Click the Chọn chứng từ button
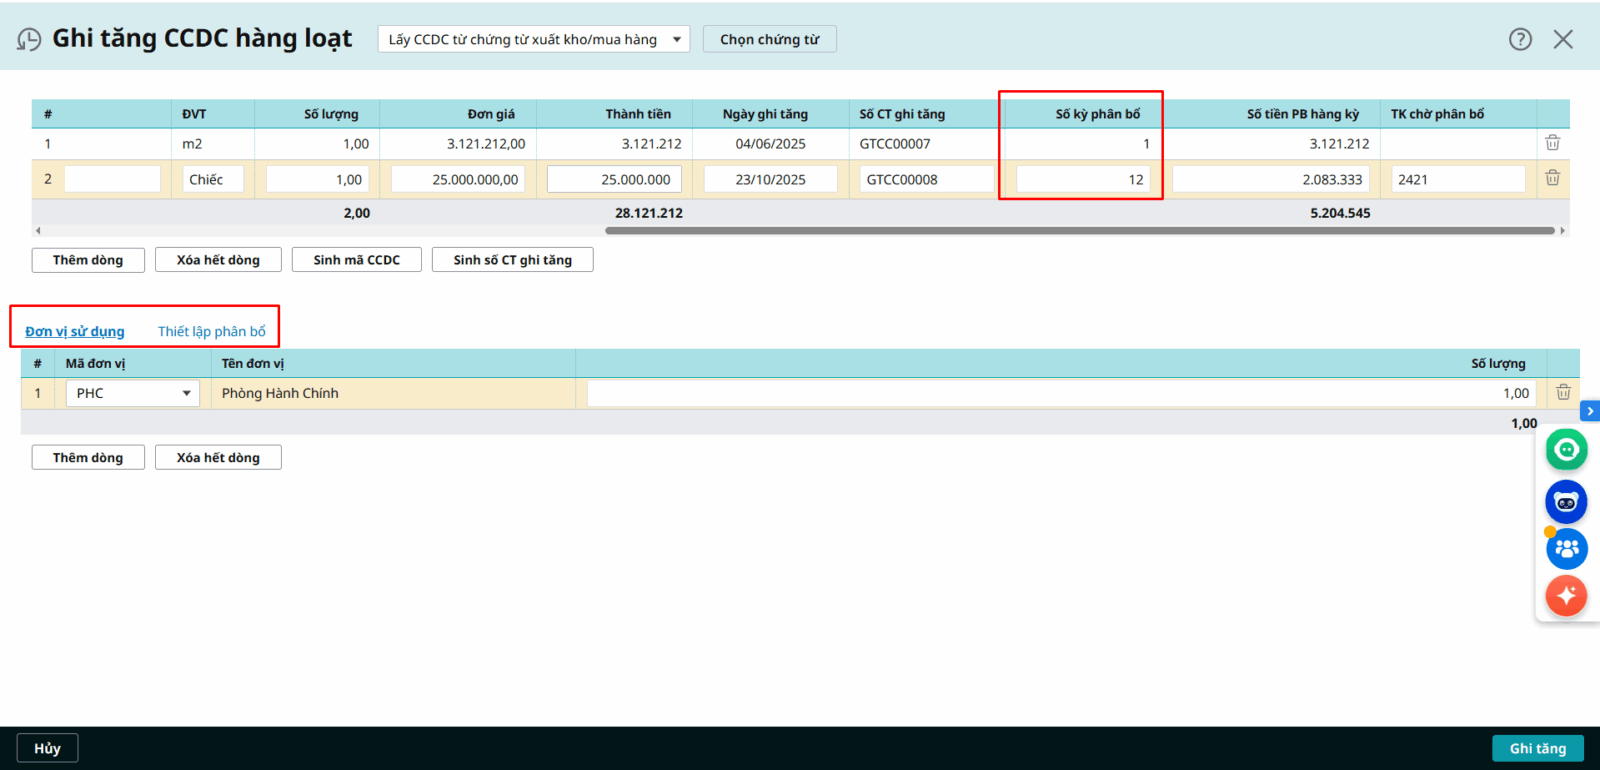Image resolution: width=1600 pixels, height=770 pixels. point(769,39)
